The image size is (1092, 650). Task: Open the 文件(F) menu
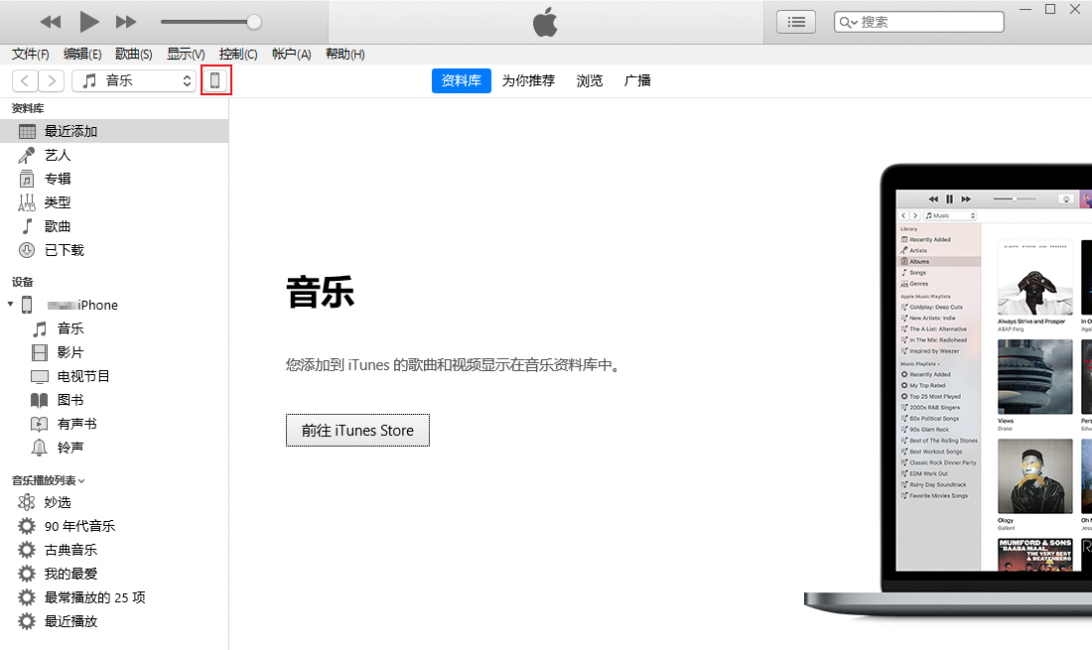pos(30,54)
